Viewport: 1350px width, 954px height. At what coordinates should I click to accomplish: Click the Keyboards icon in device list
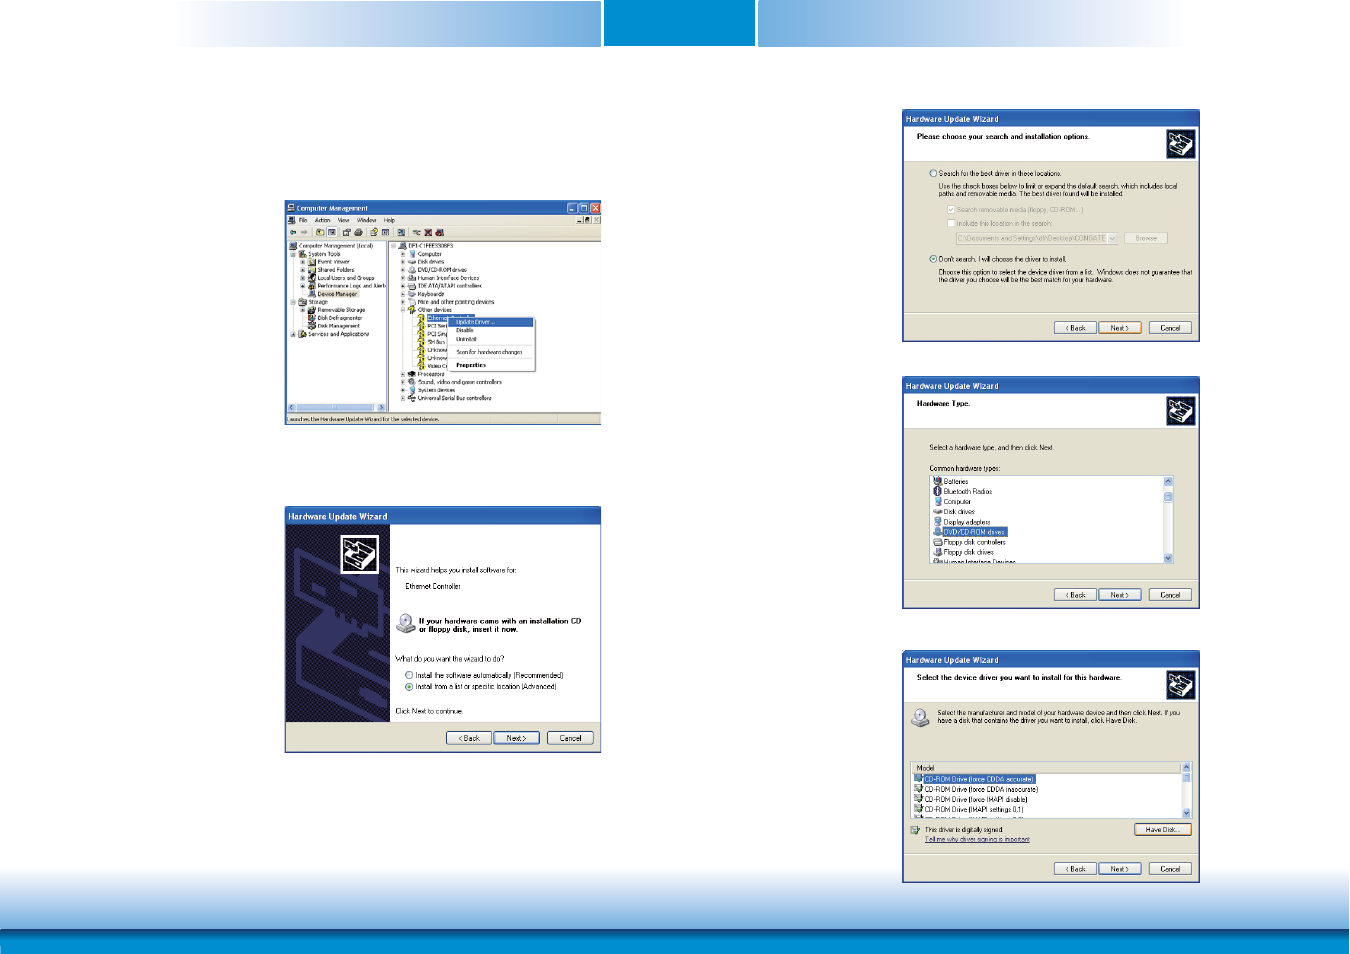click(x=412, y=294)
